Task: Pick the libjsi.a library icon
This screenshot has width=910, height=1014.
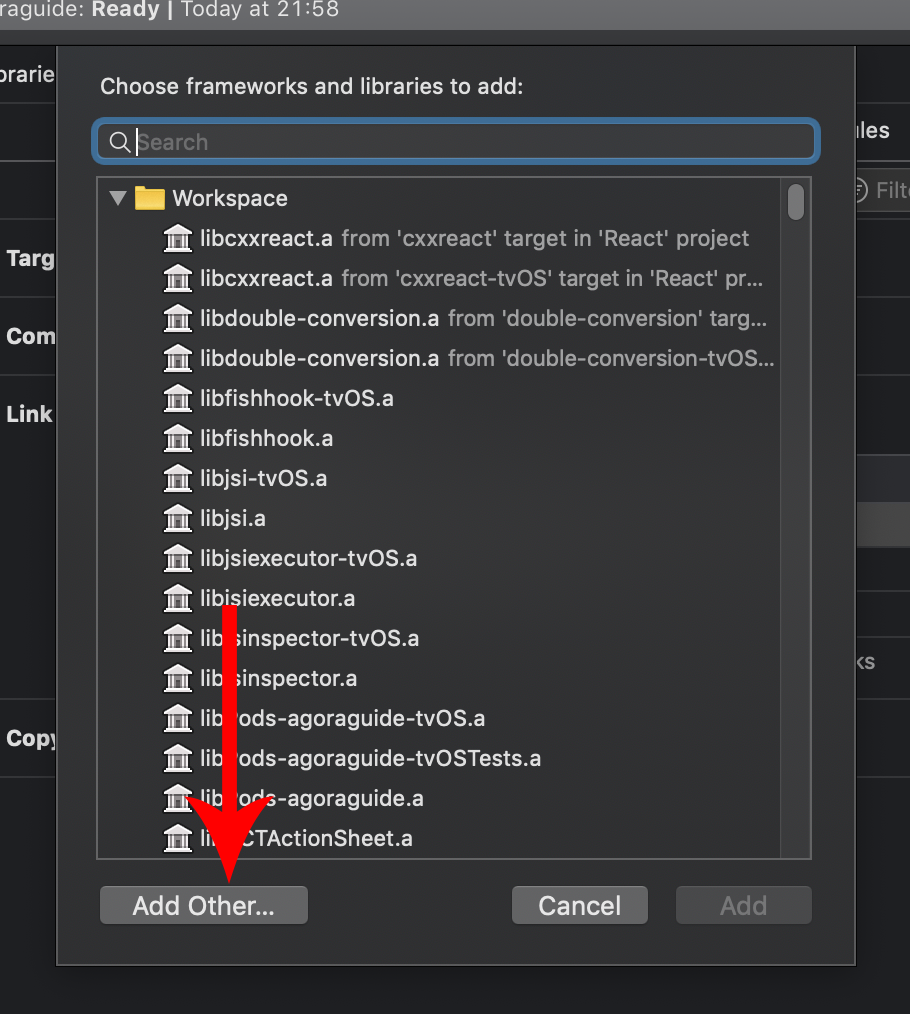Action: (177, 519)
